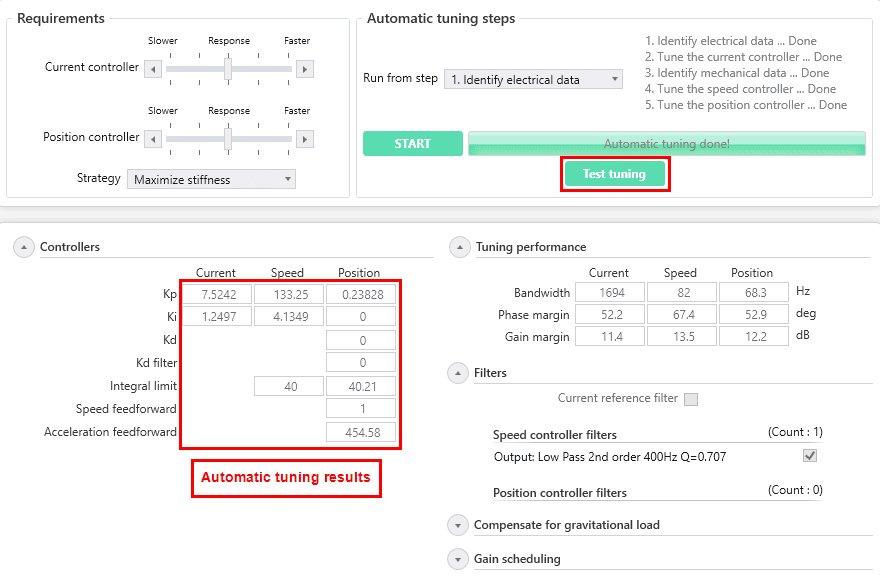Viewport: 880px width, 576px height.
Task: Collapse the Filters section
Action: click(x=459, y=373)
